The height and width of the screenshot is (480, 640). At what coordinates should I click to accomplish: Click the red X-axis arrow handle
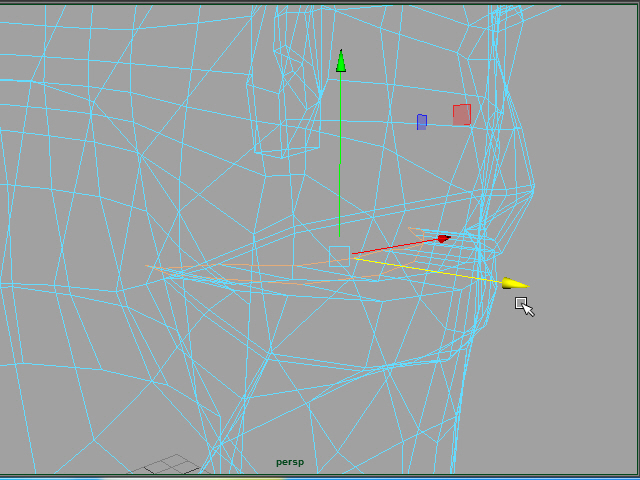pos(444,238)
